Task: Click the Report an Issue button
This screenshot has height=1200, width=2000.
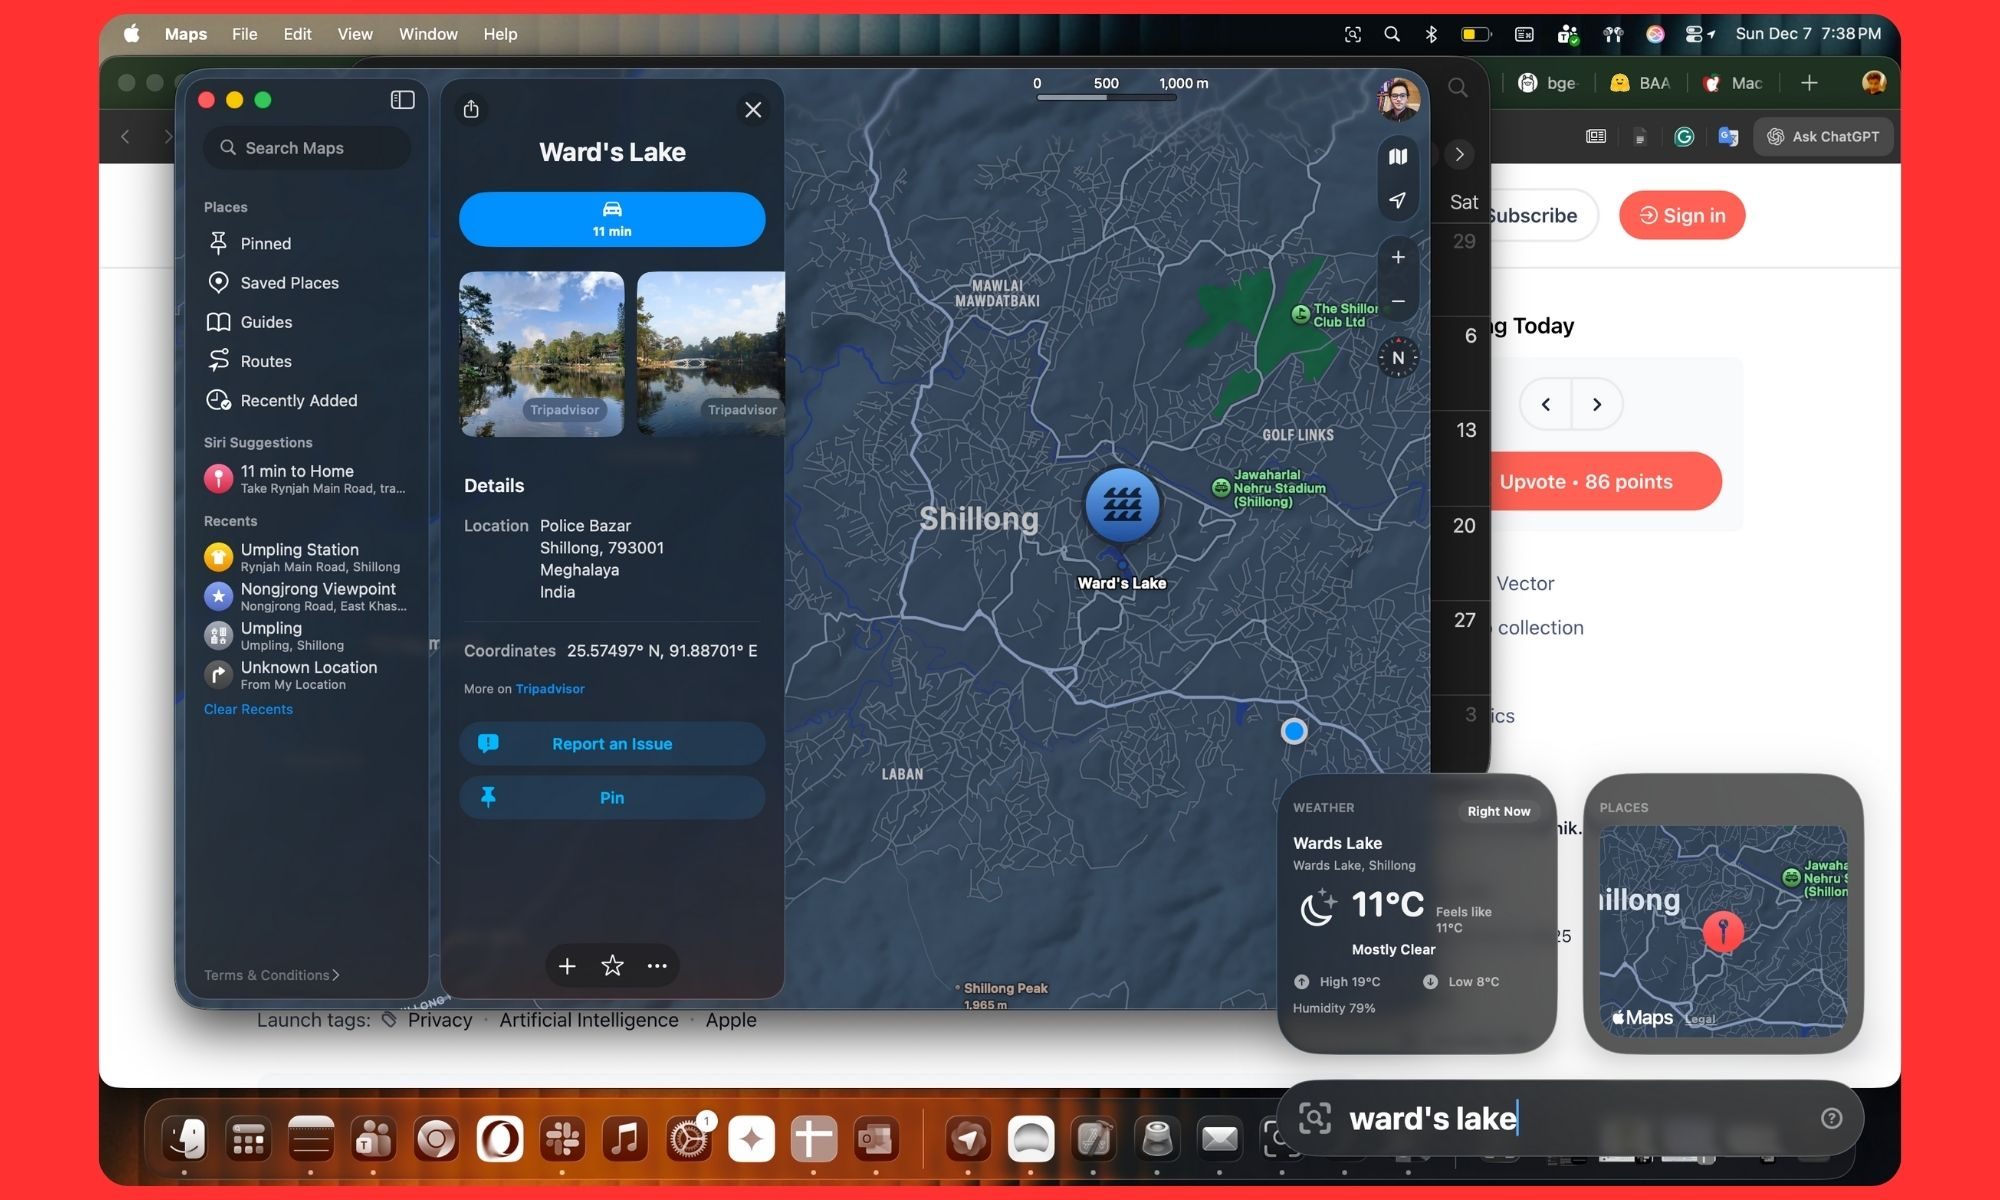Action: coord(612,743)
